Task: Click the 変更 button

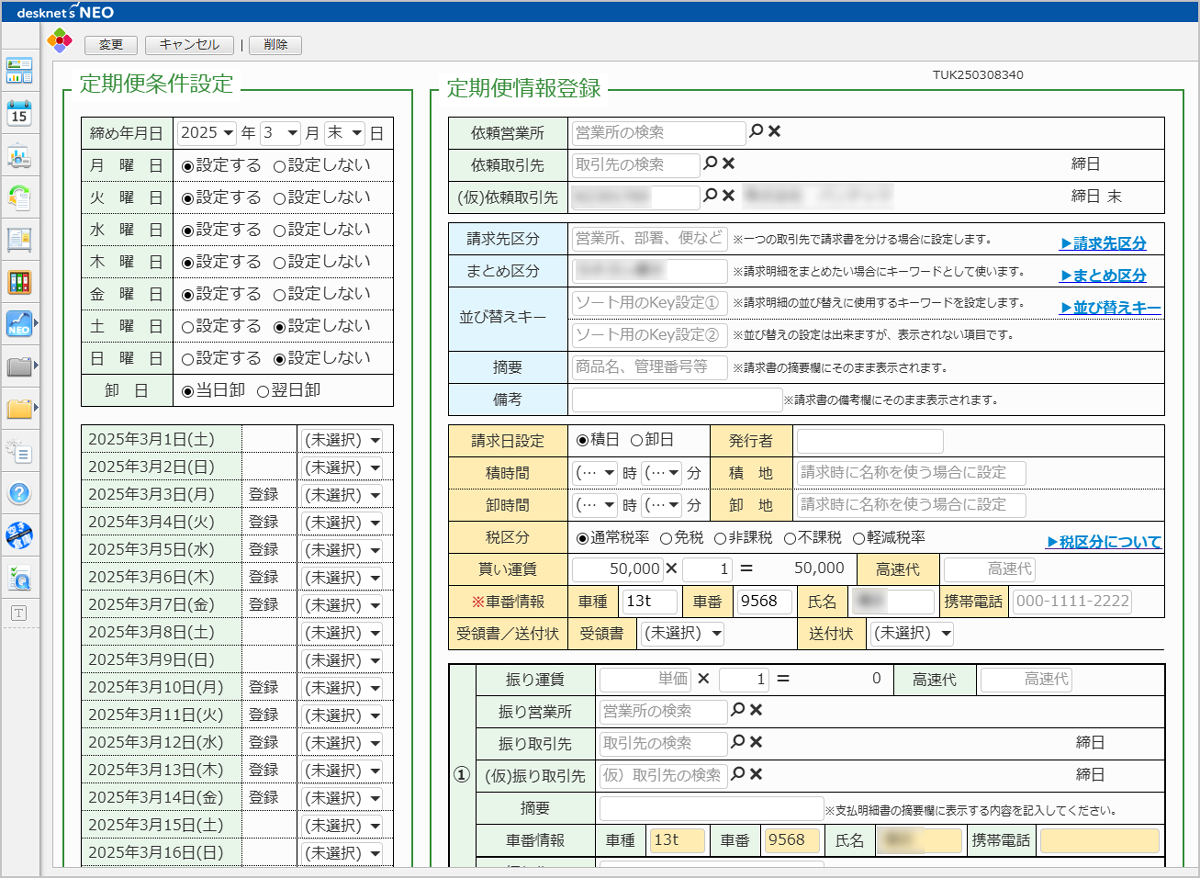Action: 111,45
